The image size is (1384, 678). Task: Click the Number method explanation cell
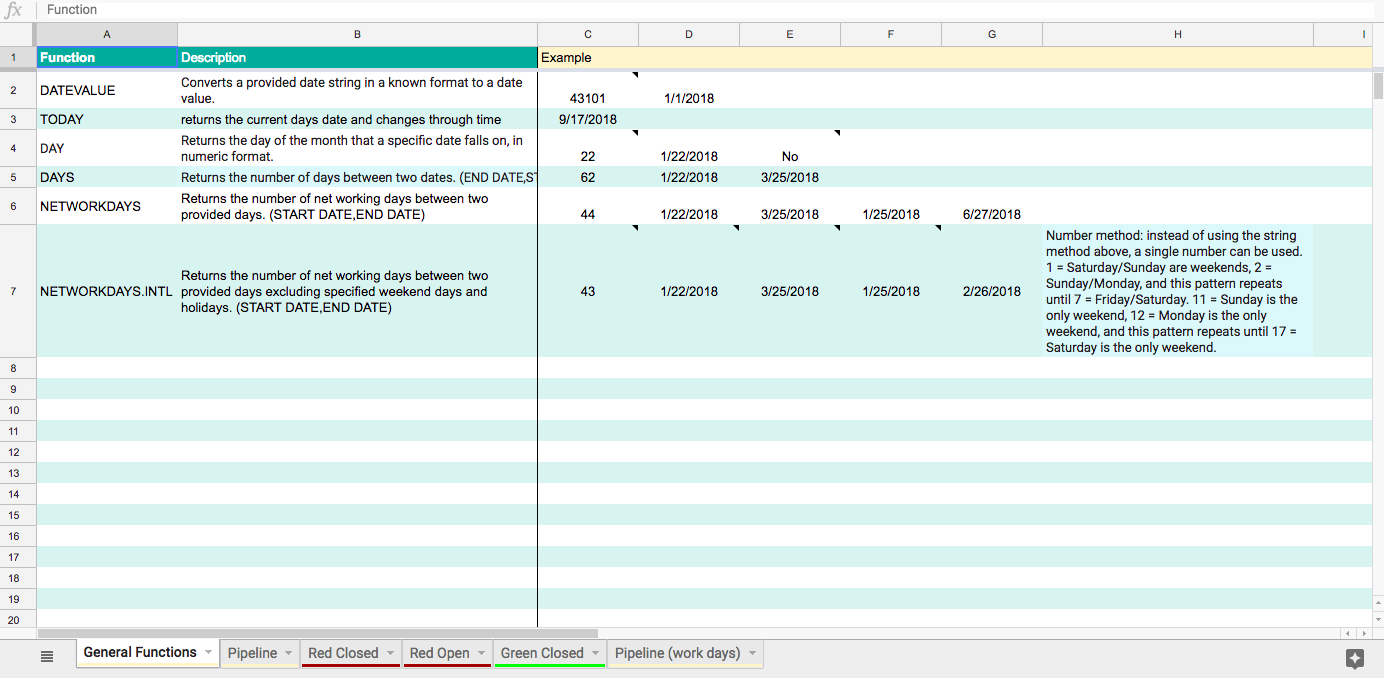pos(1178,291)
